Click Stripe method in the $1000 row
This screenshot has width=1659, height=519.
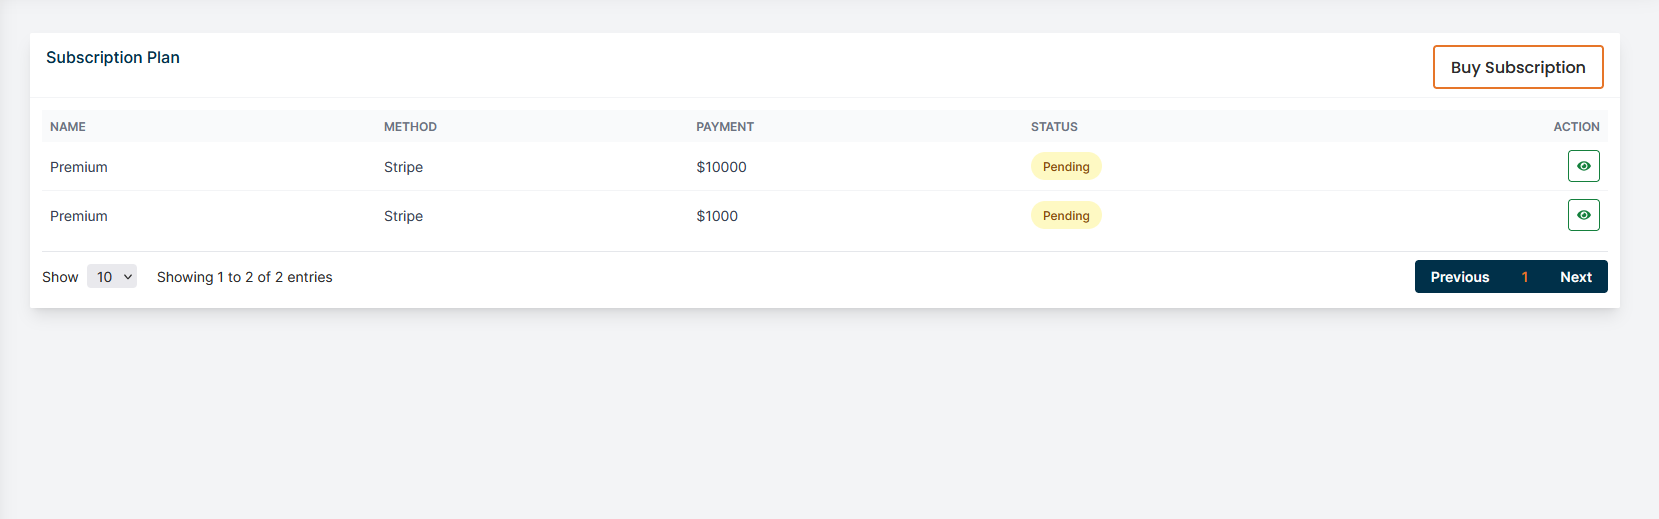click(403, 216)
